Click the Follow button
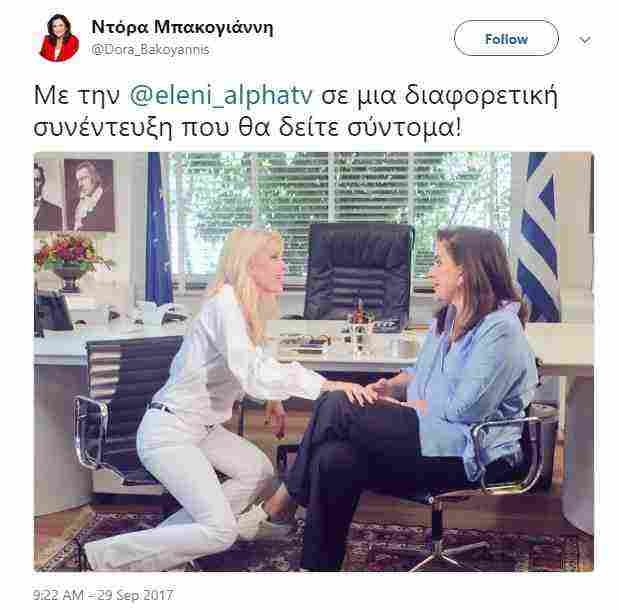 [506, 38]
